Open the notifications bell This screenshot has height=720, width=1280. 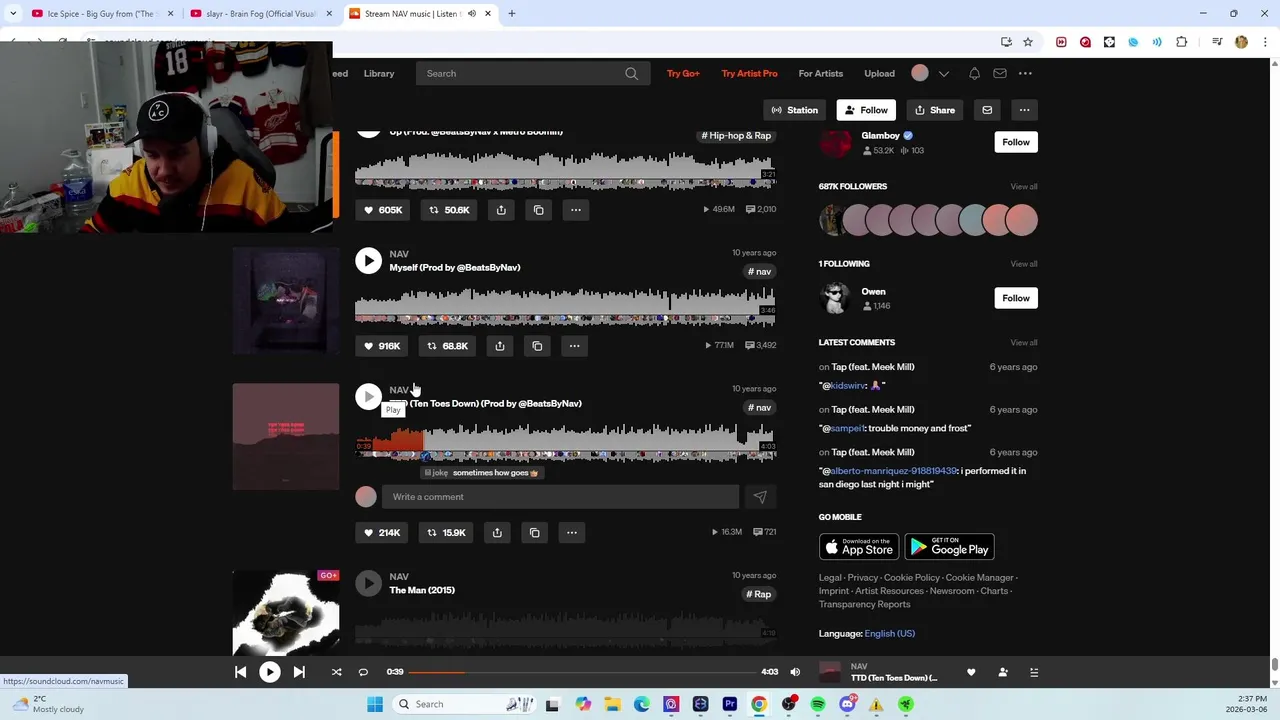[974, 73]
